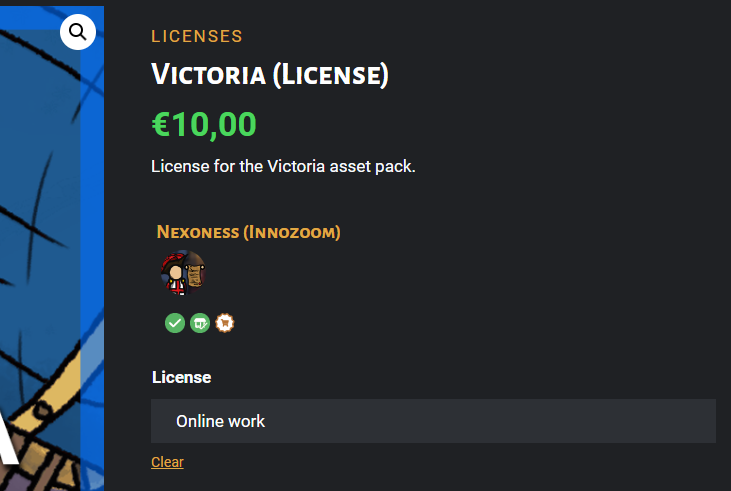This screenshot has width=731, height=491.
Task: Click the orange shopping cart seller badge
Action: click(225, 323)
